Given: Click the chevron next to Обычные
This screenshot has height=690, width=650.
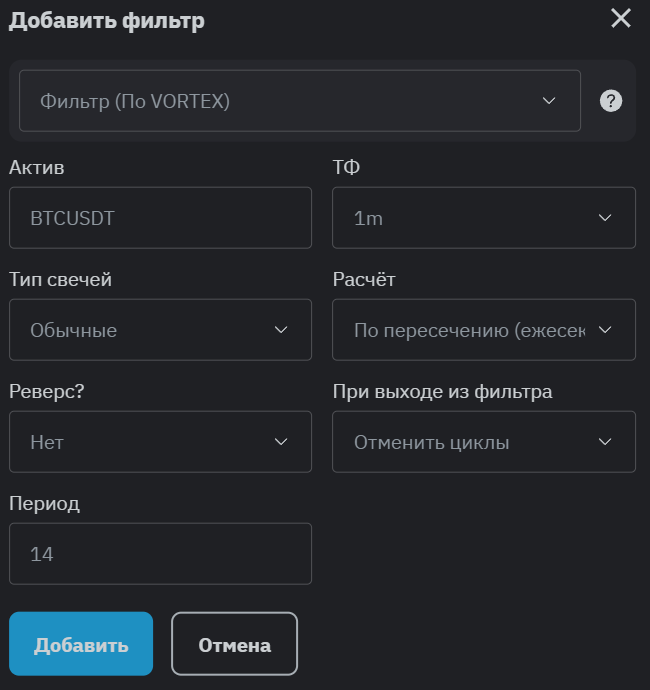Looking at the screenshot, I should (x=281, y=330).
